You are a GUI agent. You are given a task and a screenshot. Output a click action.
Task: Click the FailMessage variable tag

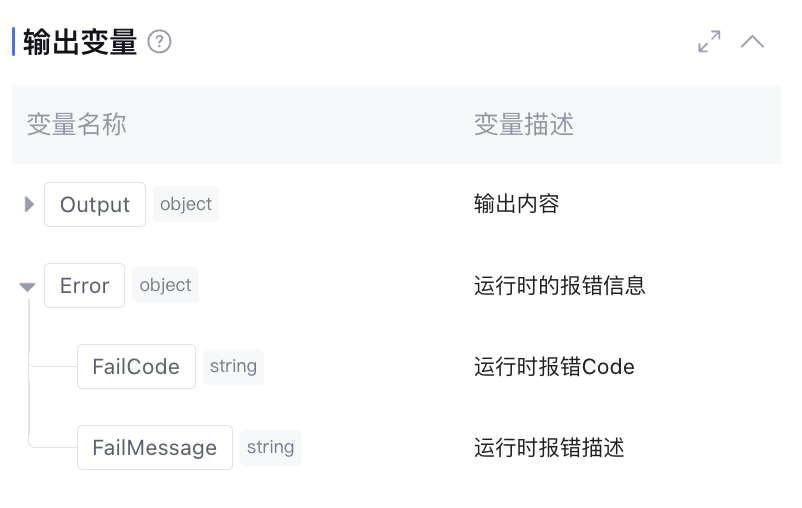point(154,447)
